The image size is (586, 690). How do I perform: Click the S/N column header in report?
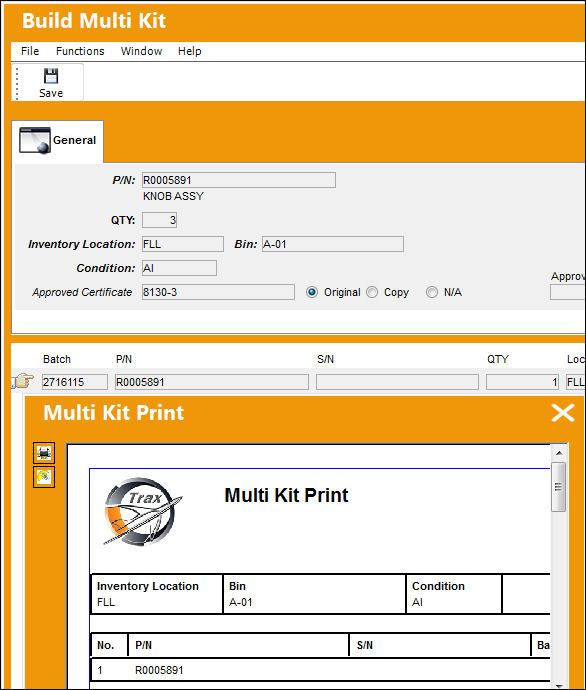pos(365,645)
